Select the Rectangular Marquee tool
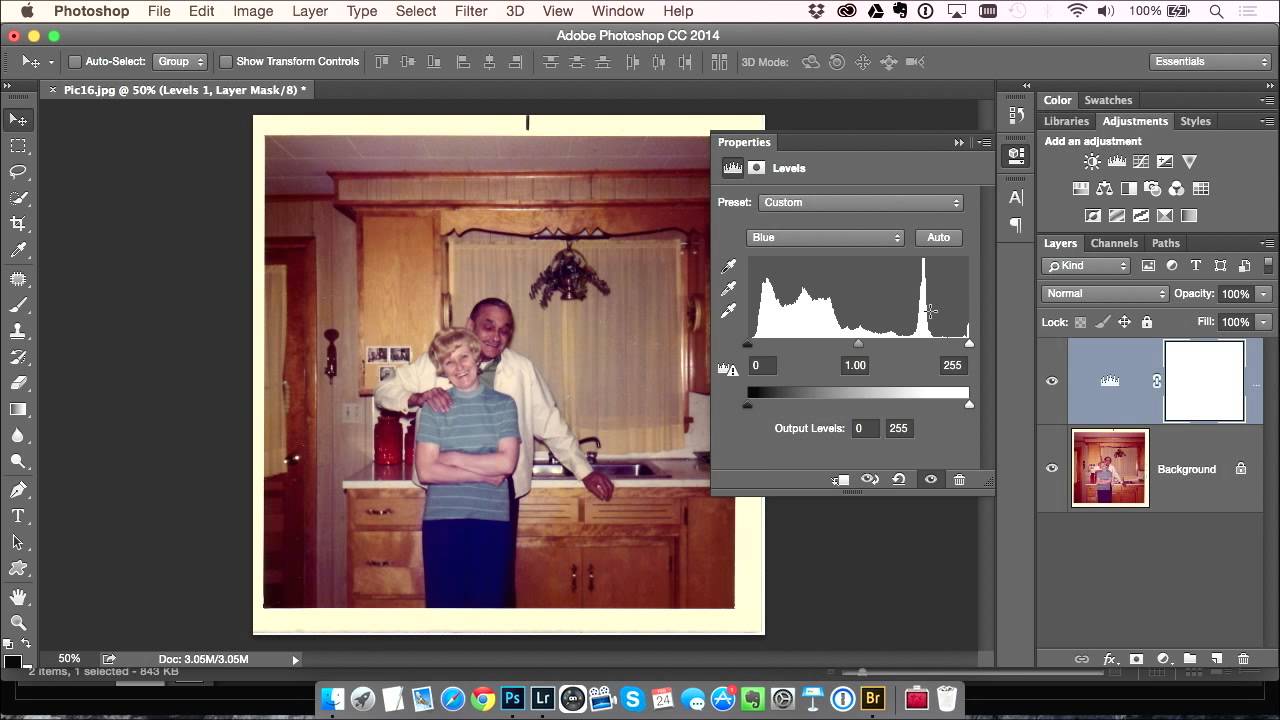 tap(18, 146)
